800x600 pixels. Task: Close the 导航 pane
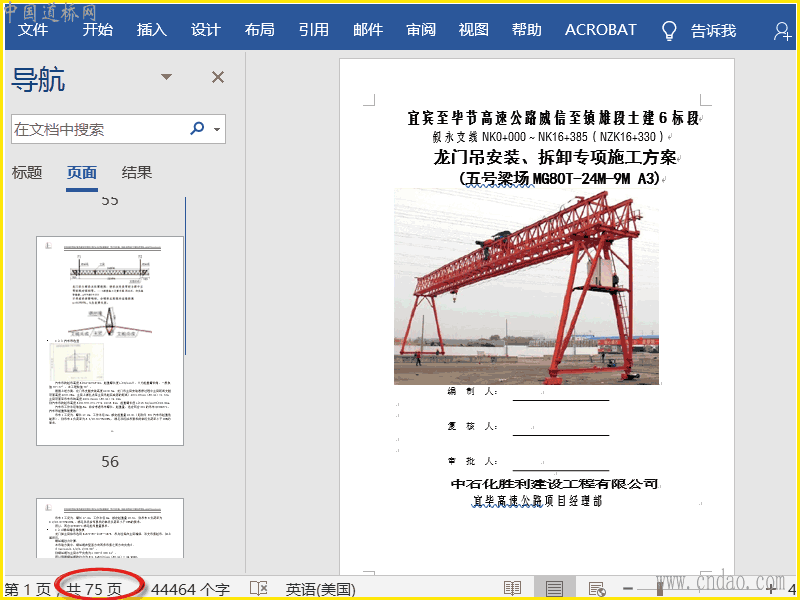click(218, 77)
